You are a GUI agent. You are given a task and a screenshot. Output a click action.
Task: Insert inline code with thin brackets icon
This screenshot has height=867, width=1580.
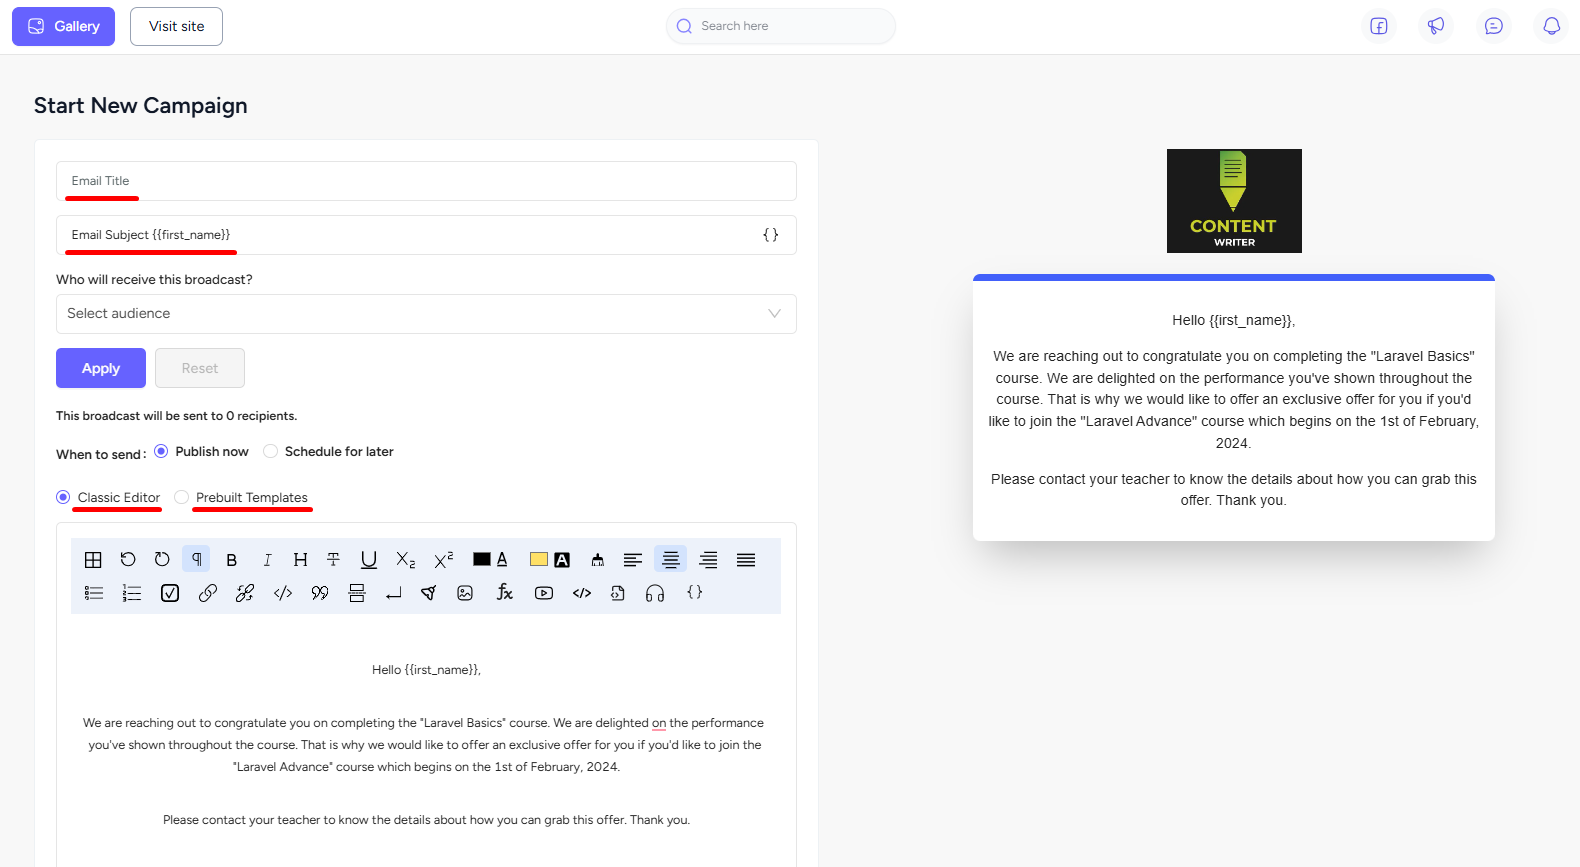pyautogui.click(x=283, y=593)
